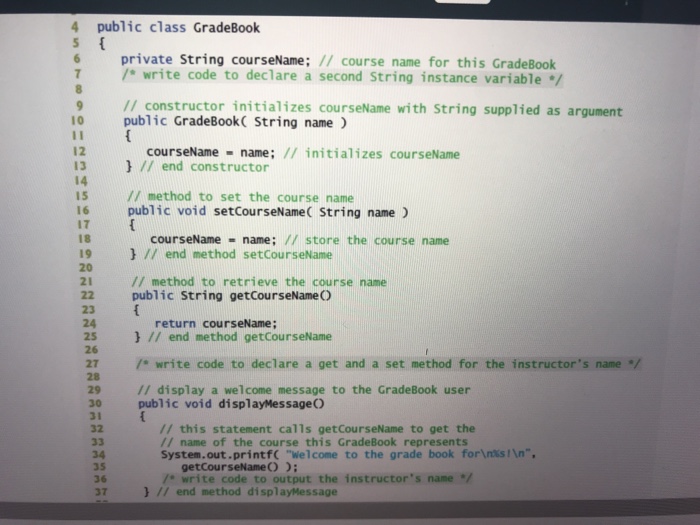Click the signature "public String getCourseName()"
Screen dimensions: 700x525
pyautogui.click(x=232, y=296)
